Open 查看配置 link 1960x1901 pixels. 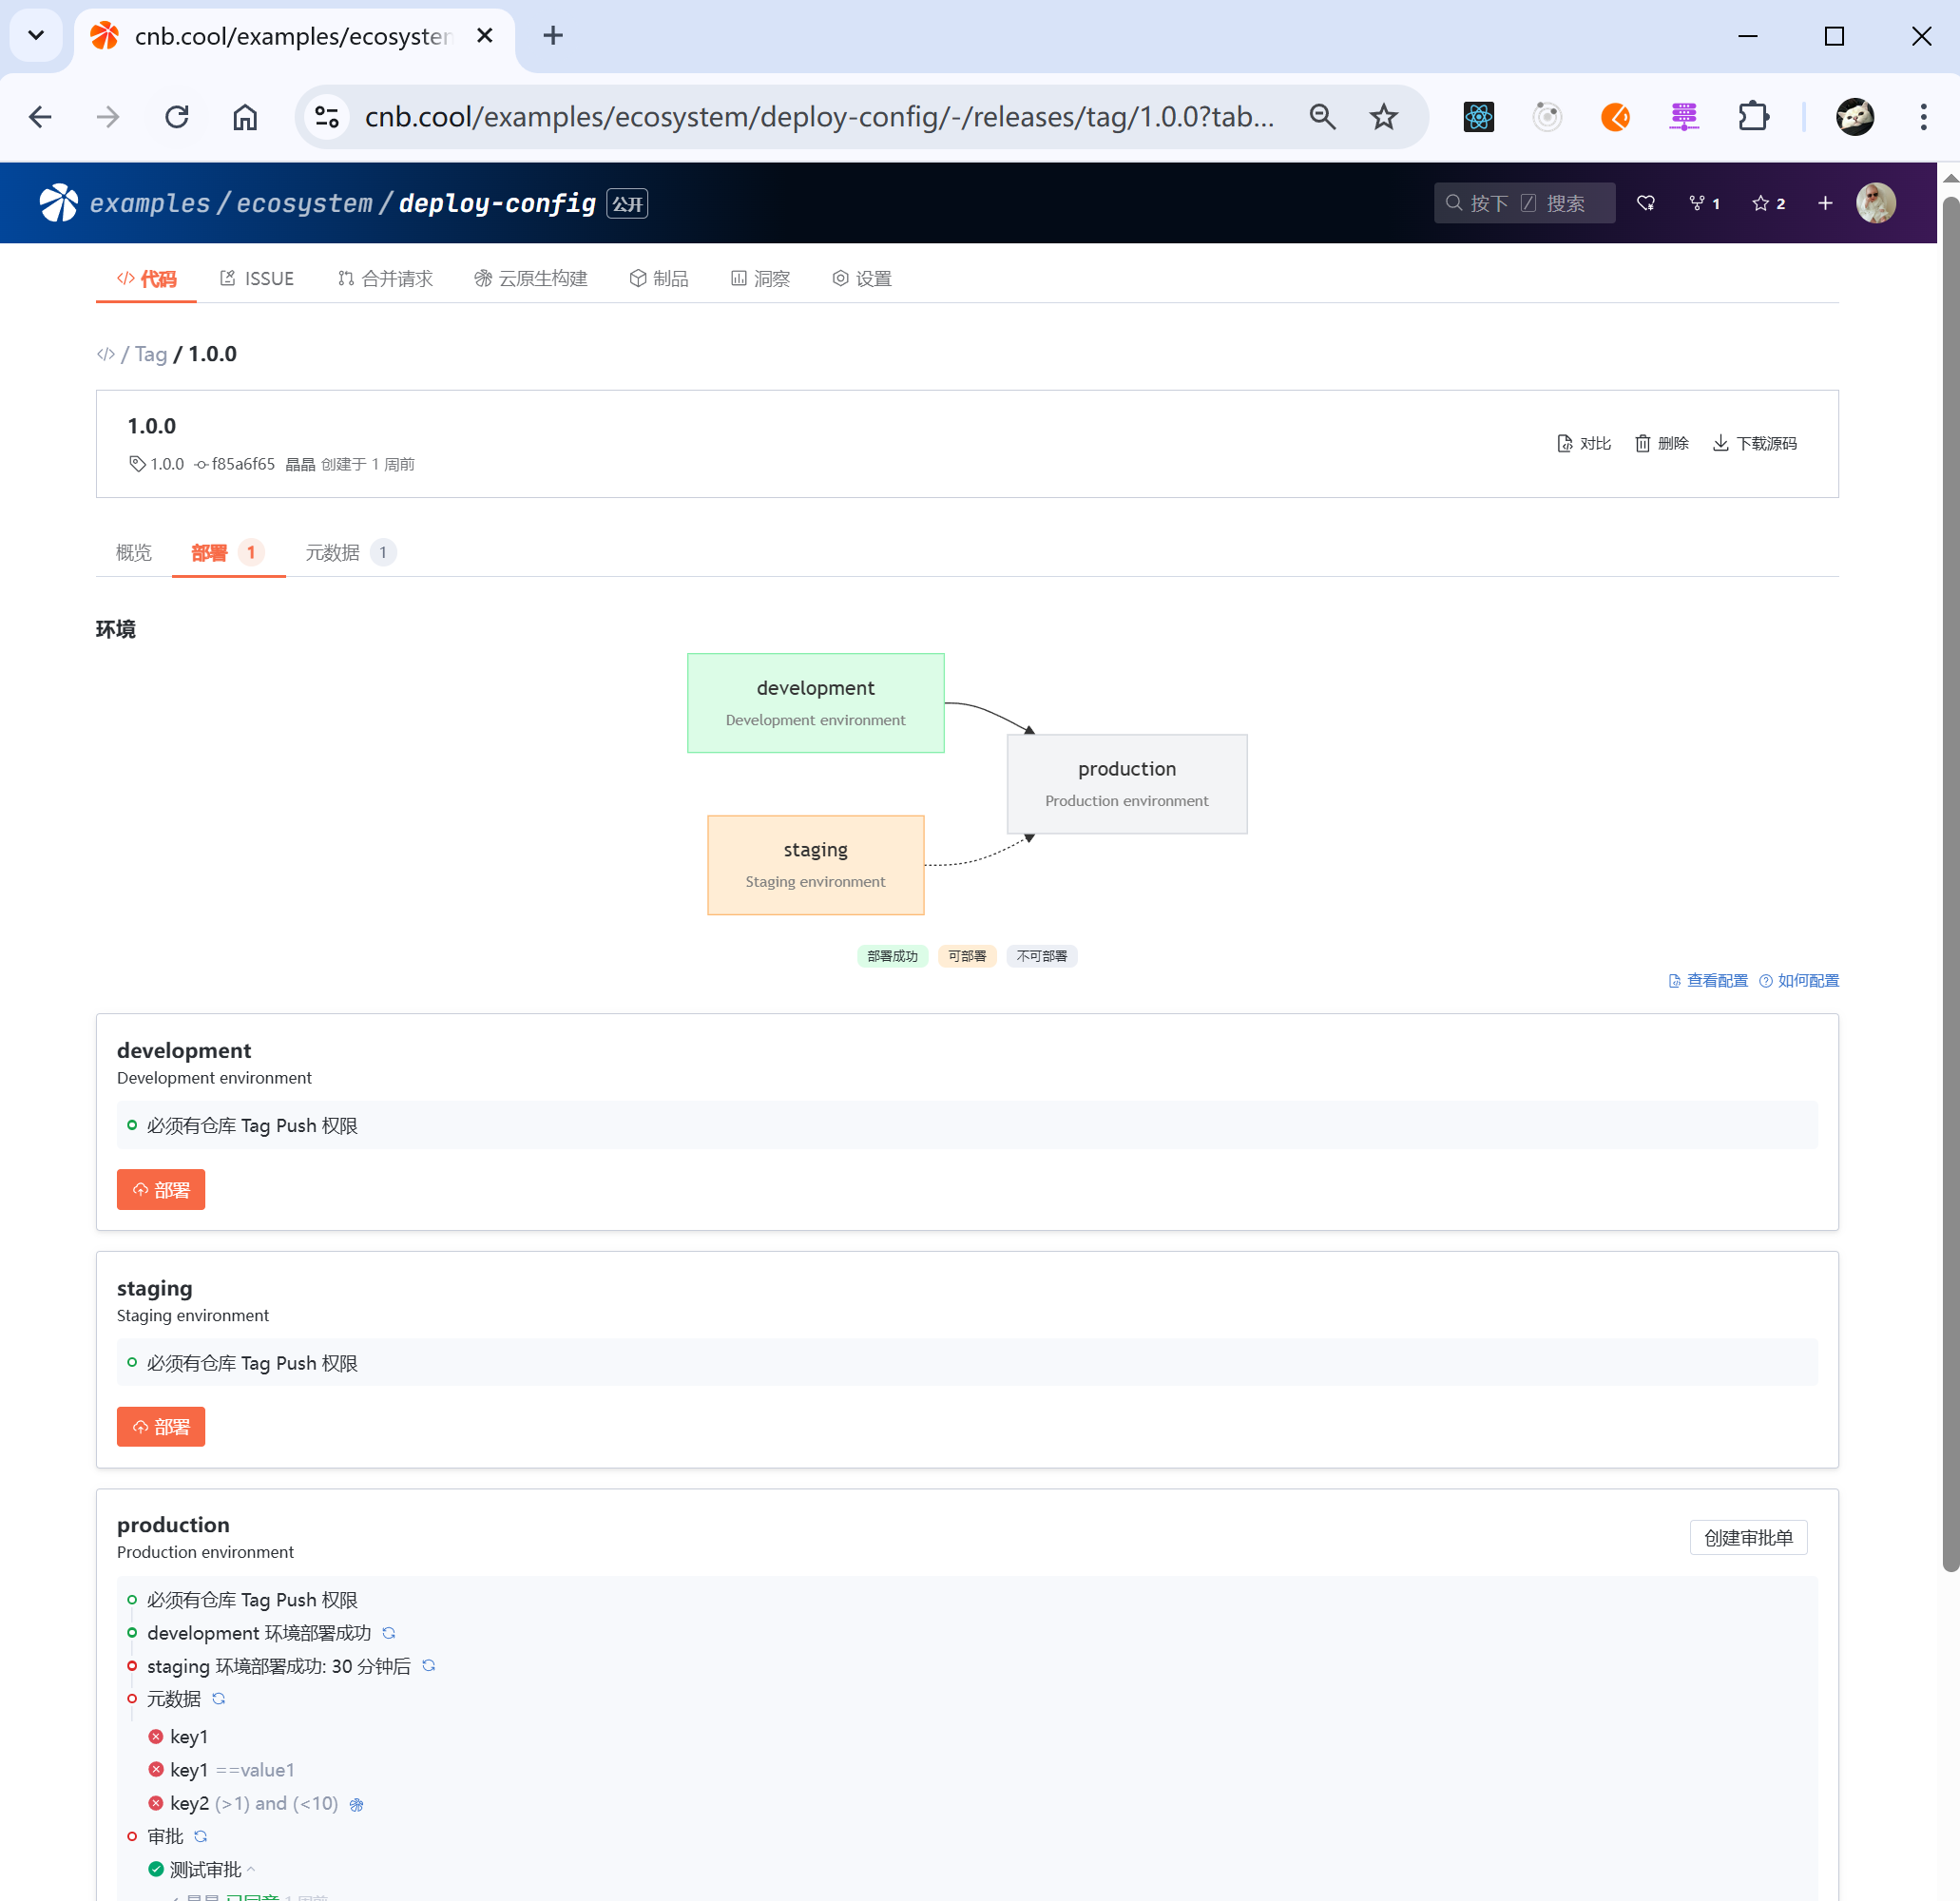coord(1708,981)
